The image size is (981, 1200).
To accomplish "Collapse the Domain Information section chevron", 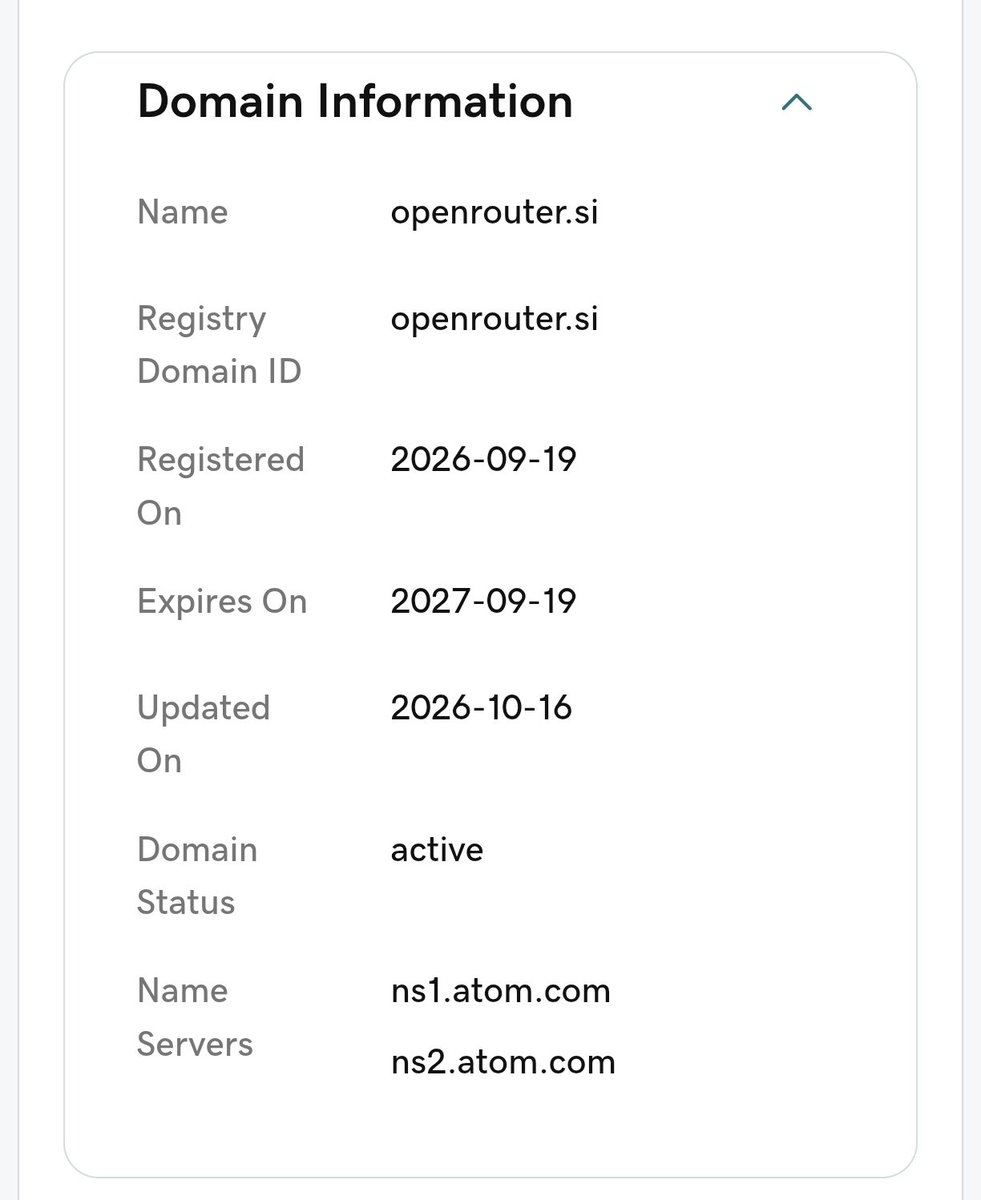I will tap(797, 102).
